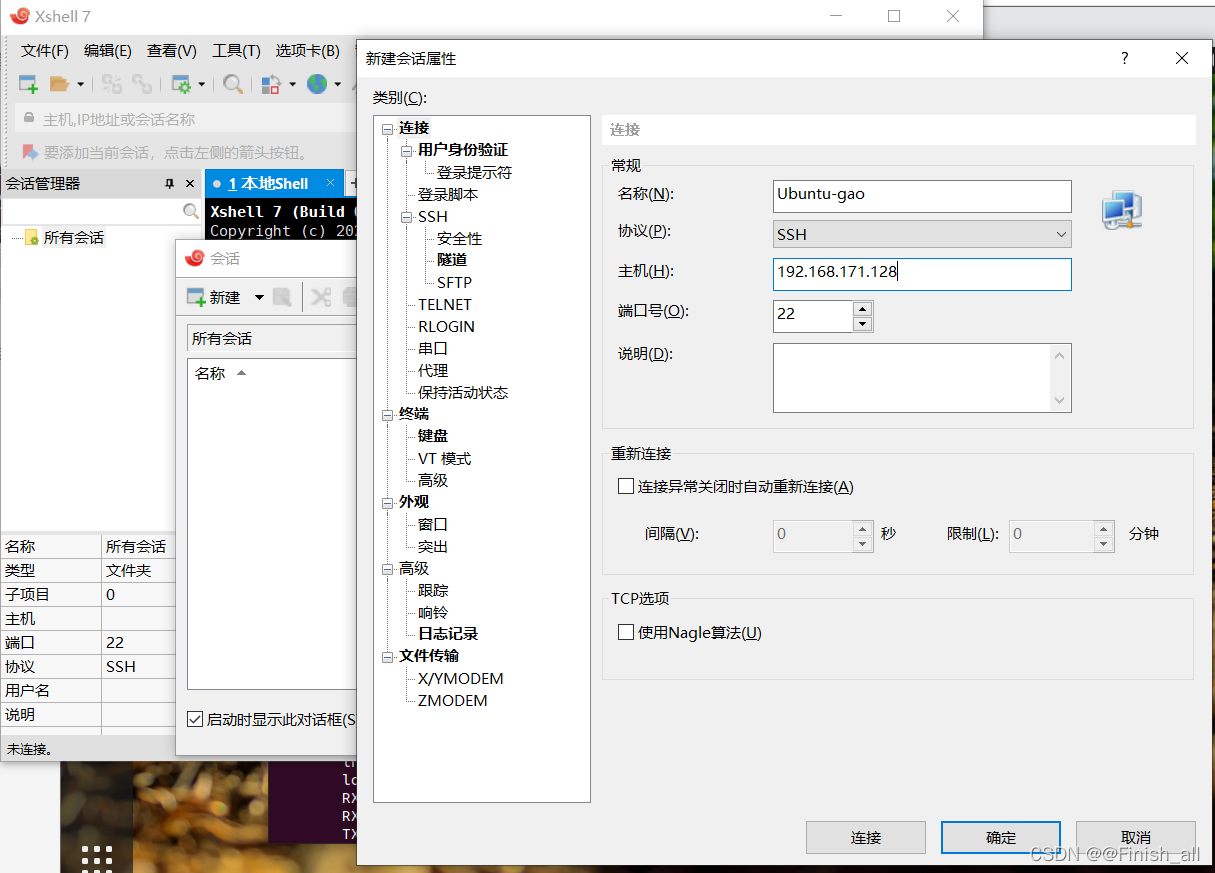The height and width of the screenshot is (873, 1215).
Task: Click the reconnect chain icon in Xshell toolbar
Action: click(142, 84)
